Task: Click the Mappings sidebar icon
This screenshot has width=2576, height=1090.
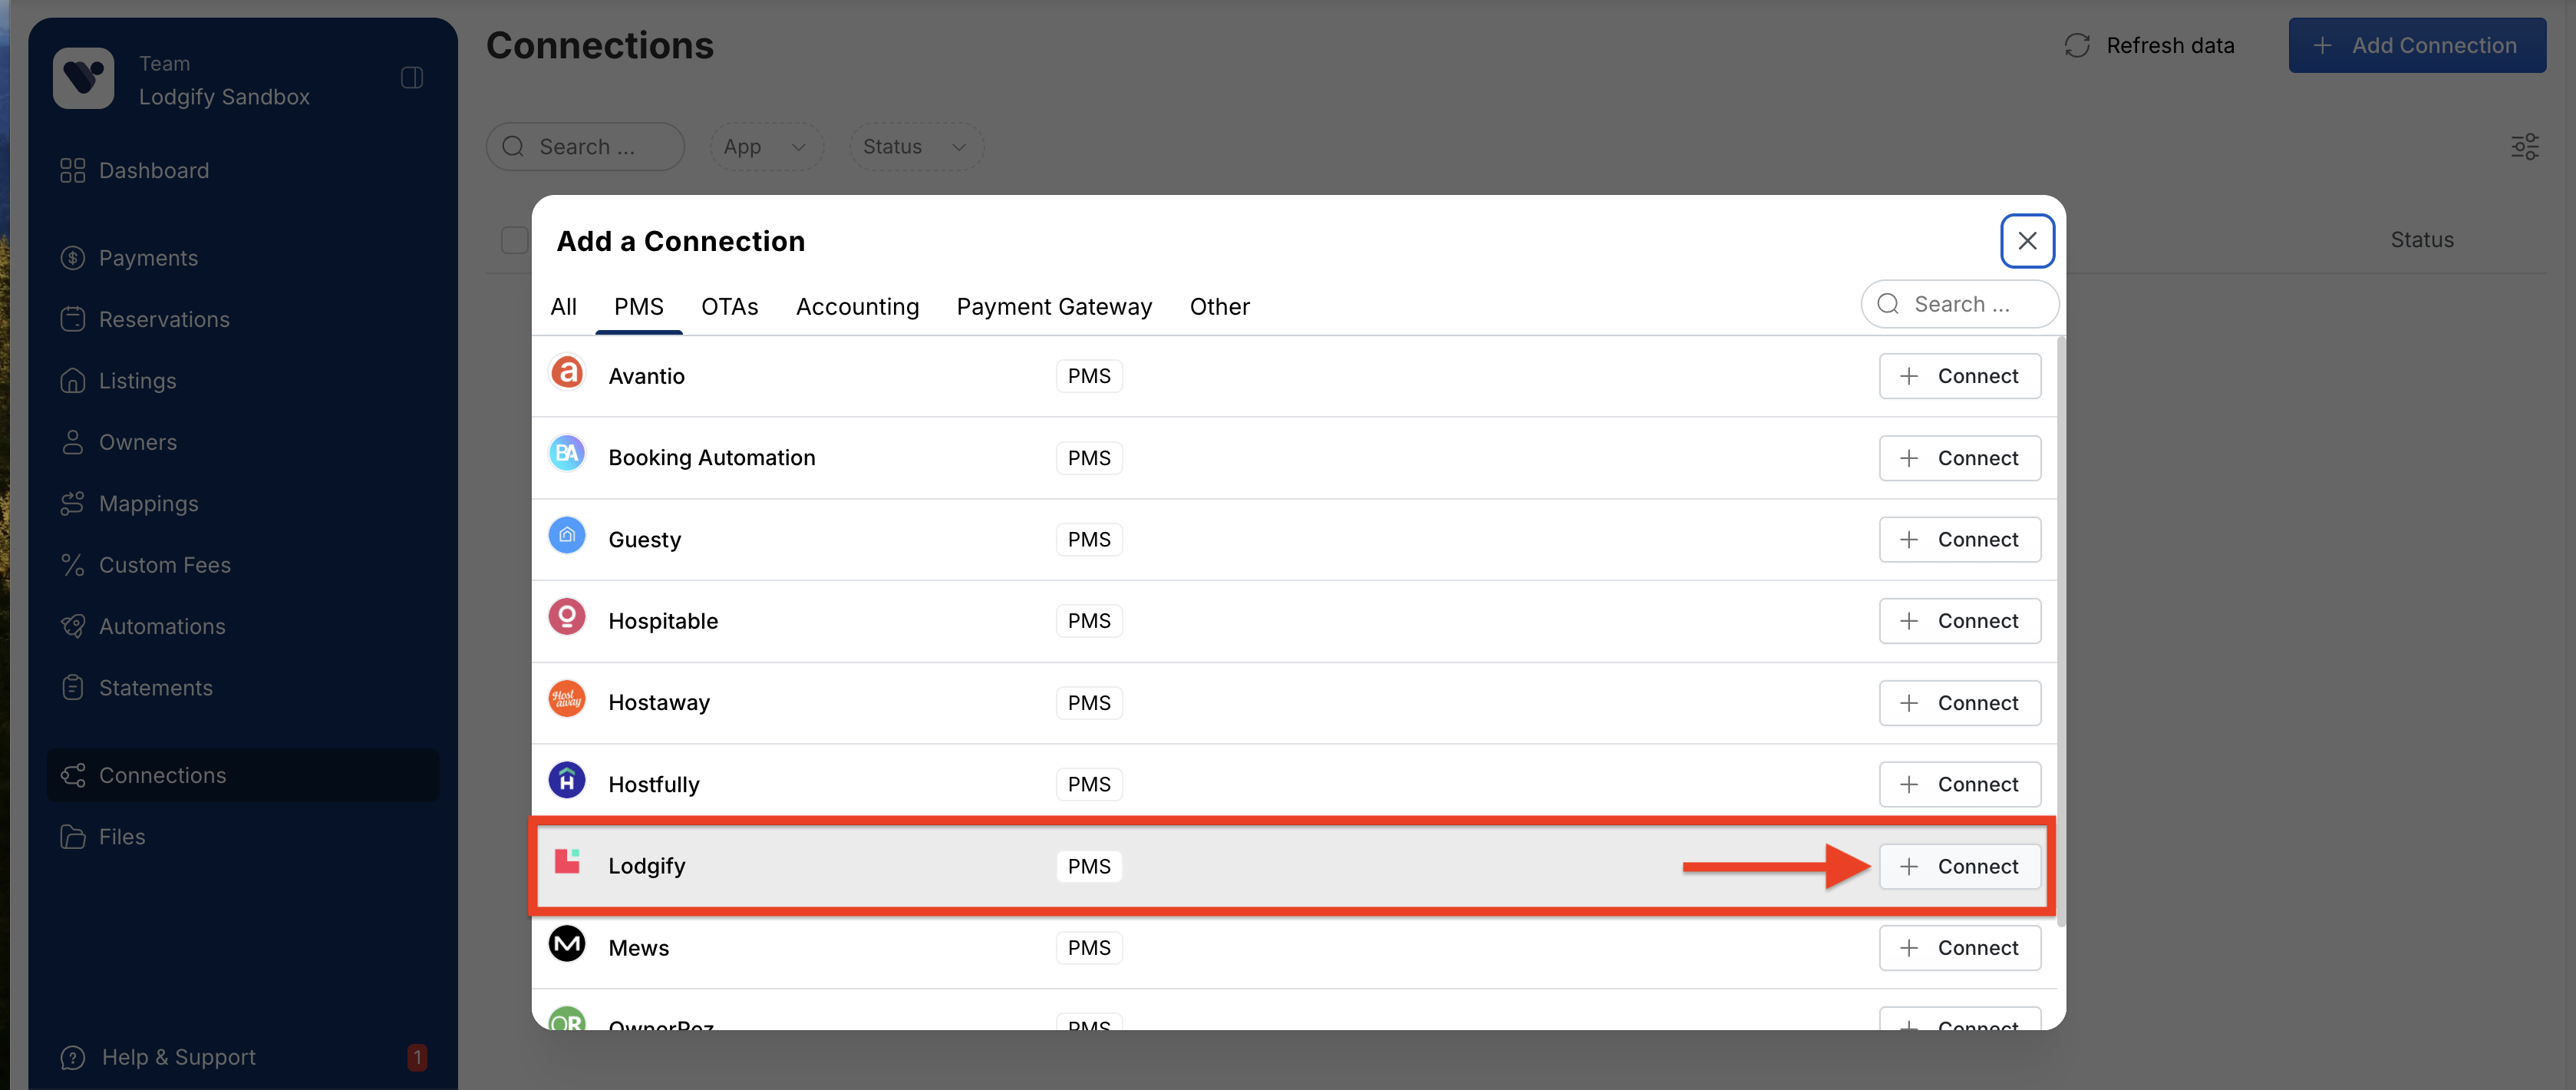Action: 72,504
